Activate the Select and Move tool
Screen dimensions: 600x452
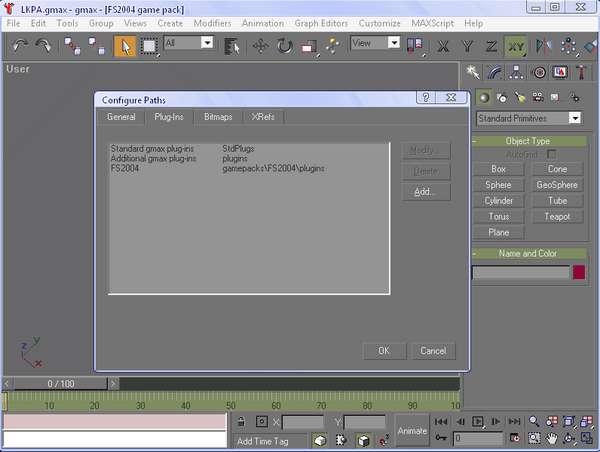[x=260, y=45]
